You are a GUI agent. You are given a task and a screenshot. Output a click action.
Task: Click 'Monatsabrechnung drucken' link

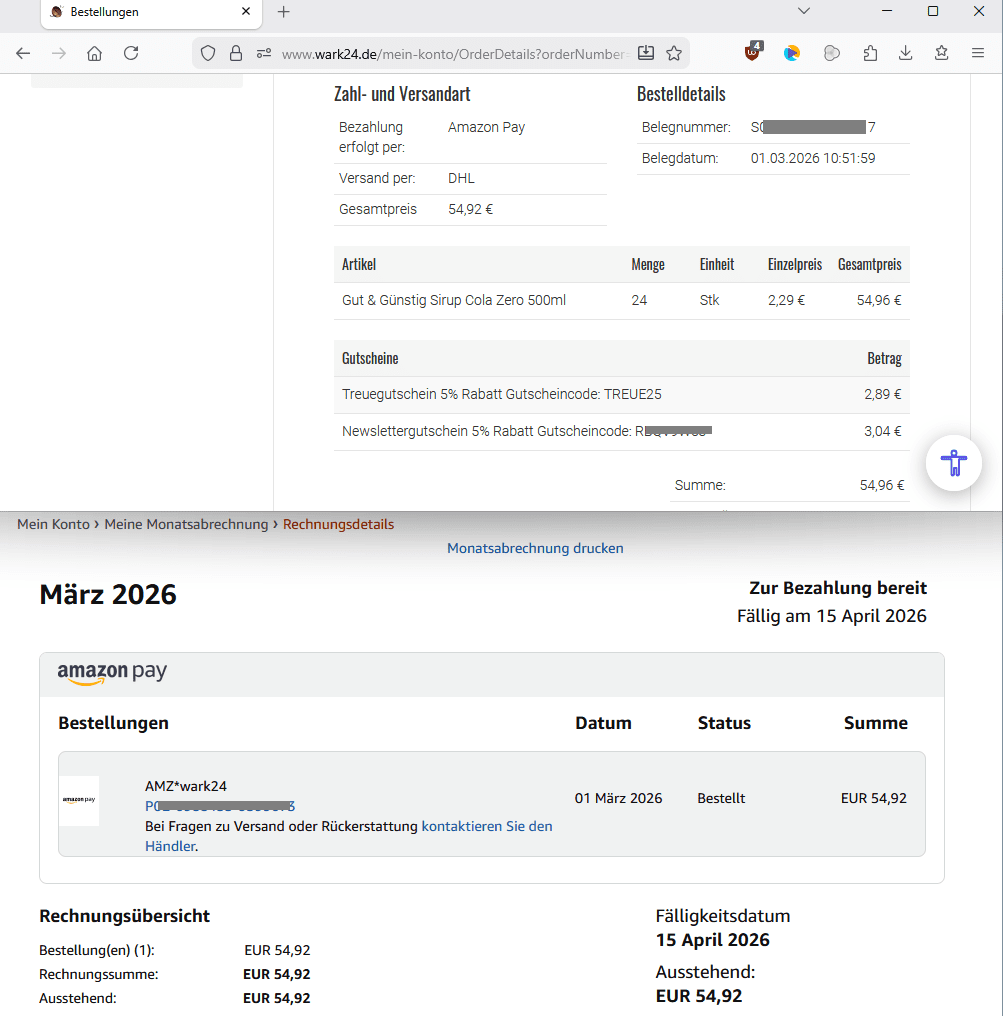pyautogui.click(x=535, y=548)
